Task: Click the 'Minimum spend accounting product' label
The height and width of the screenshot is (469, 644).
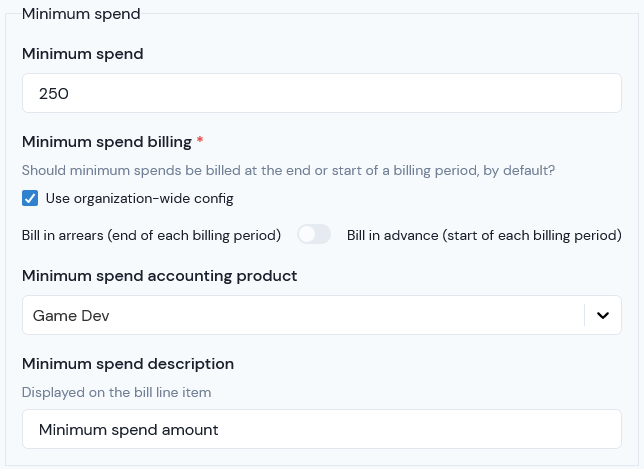Action: pos(159,276)
